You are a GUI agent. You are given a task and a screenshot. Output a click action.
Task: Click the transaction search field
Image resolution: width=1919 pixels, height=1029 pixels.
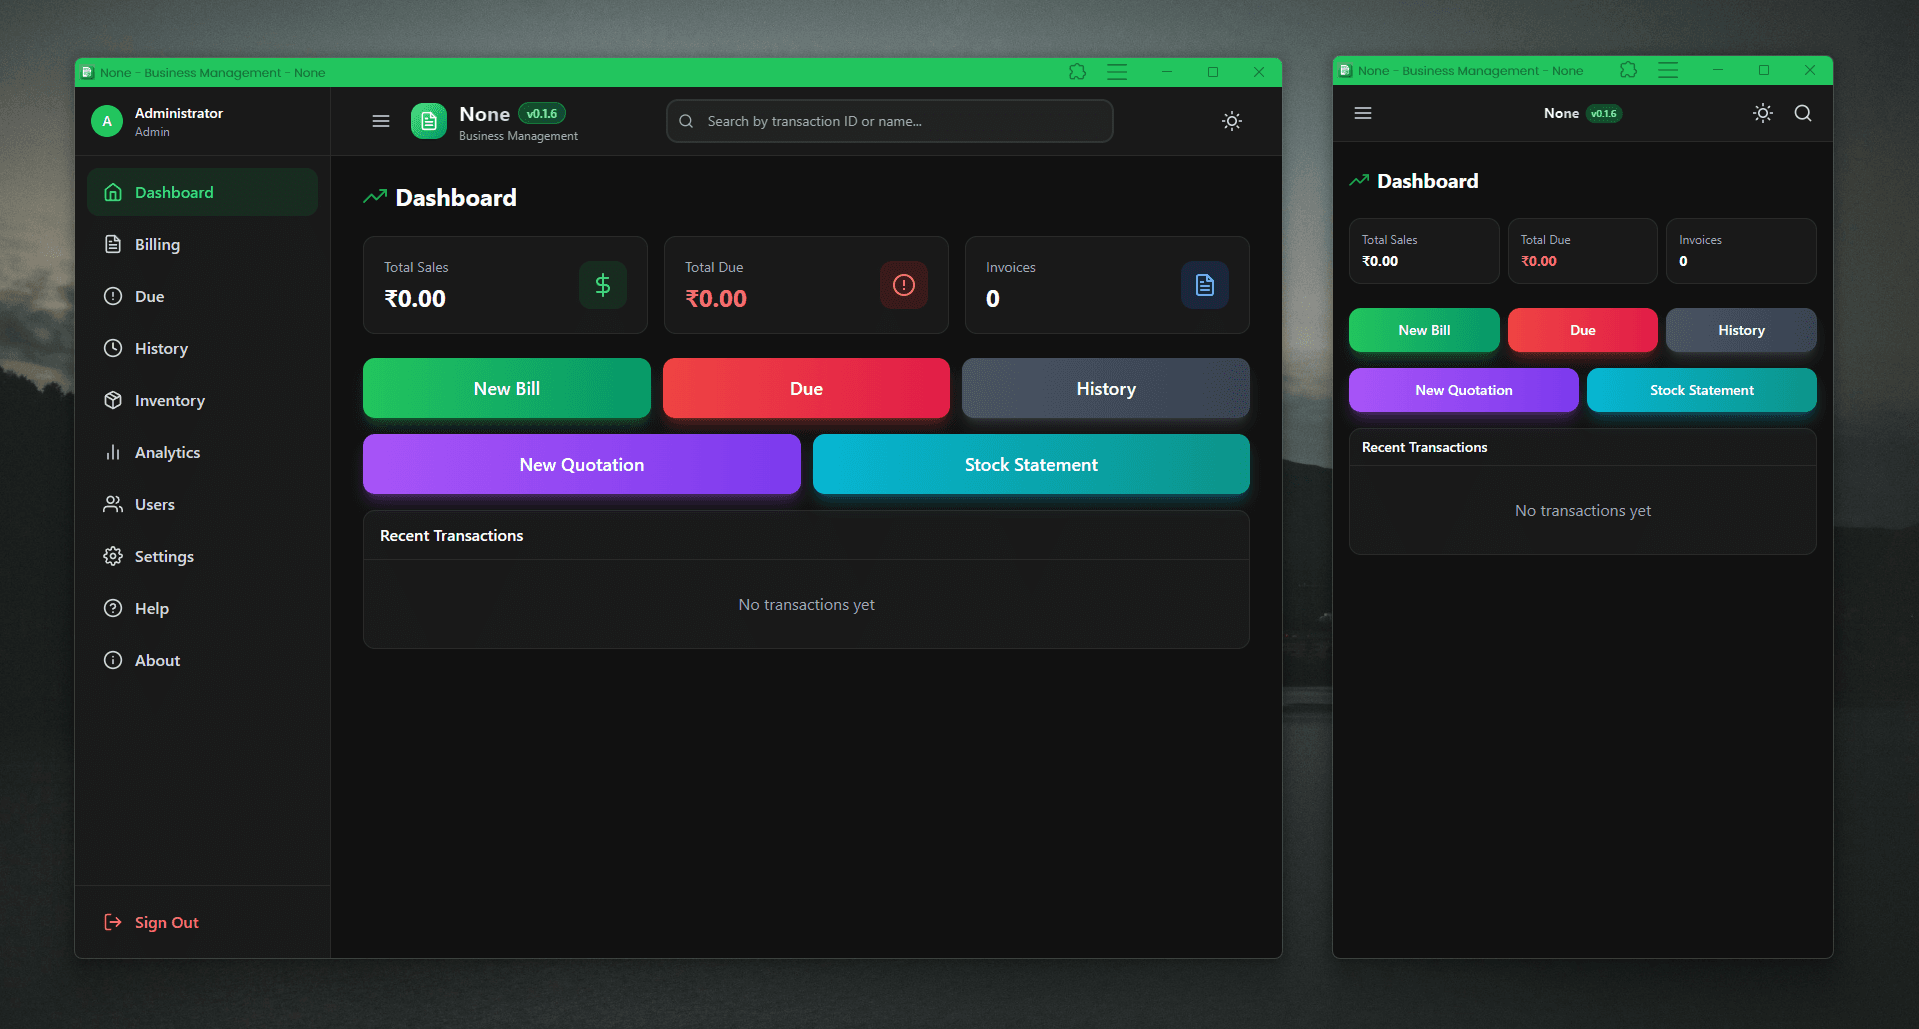[888, 120]
